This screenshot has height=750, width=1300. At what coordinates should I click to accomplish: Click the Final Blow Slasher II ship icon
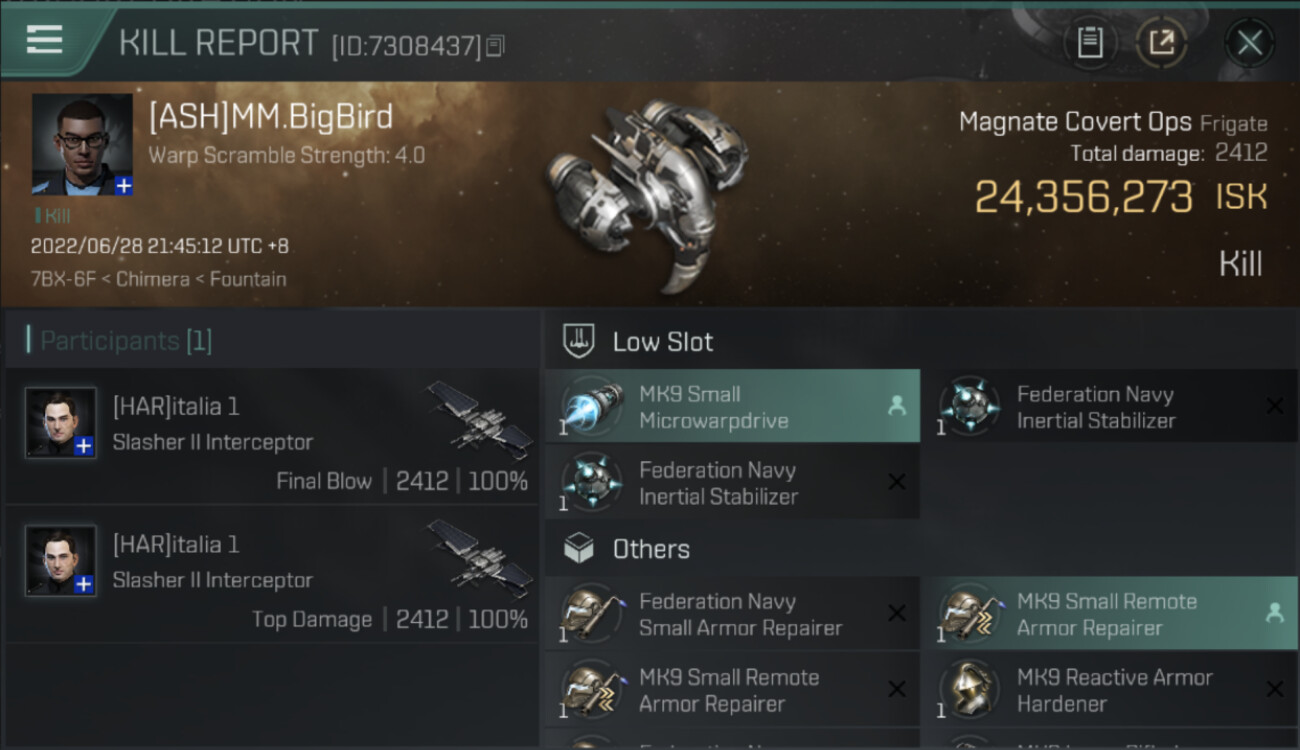point(480,418)
